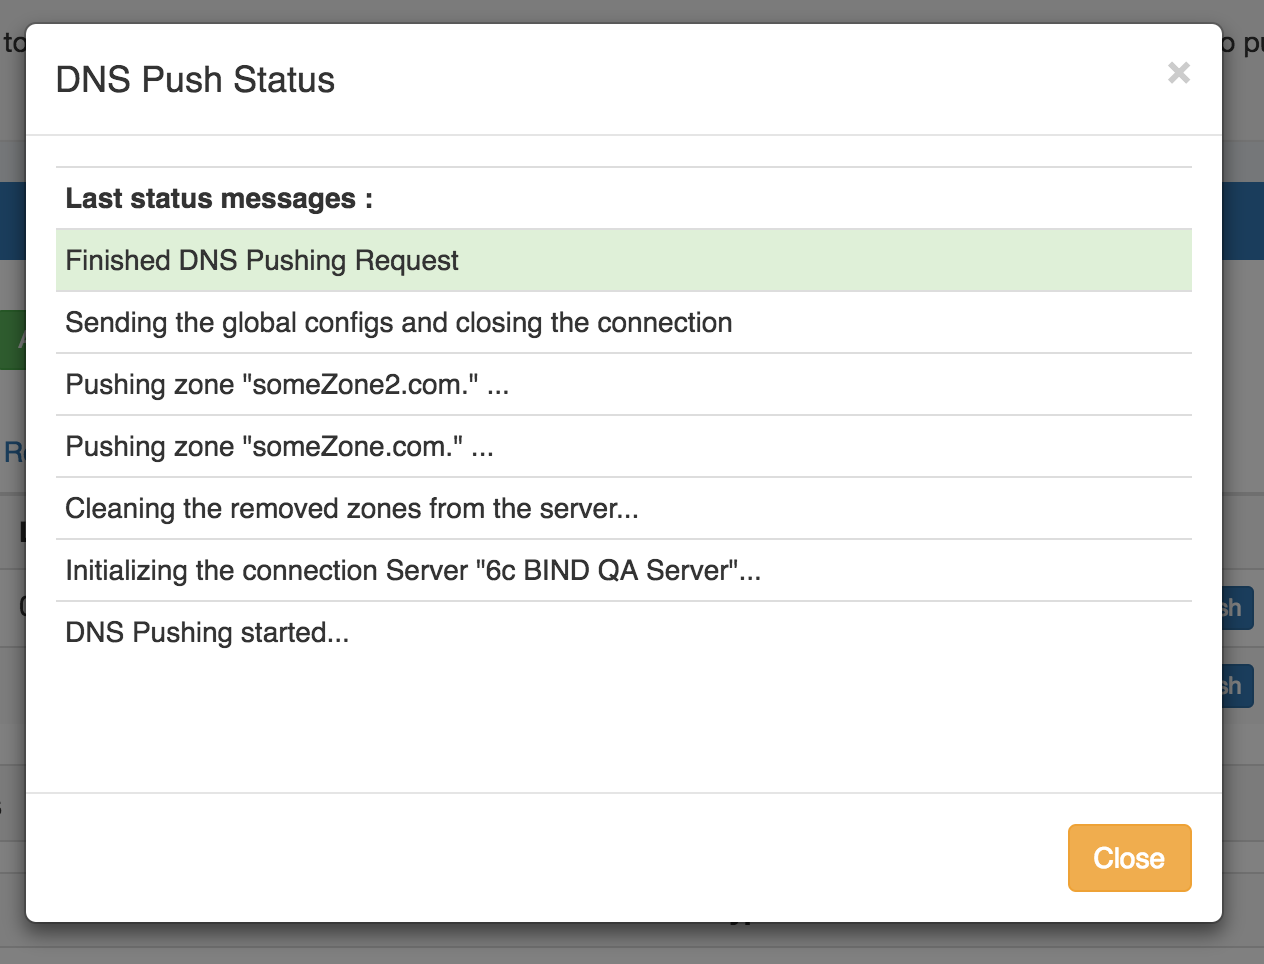Click the DNS Push Status title text

[x=196, y=80]
